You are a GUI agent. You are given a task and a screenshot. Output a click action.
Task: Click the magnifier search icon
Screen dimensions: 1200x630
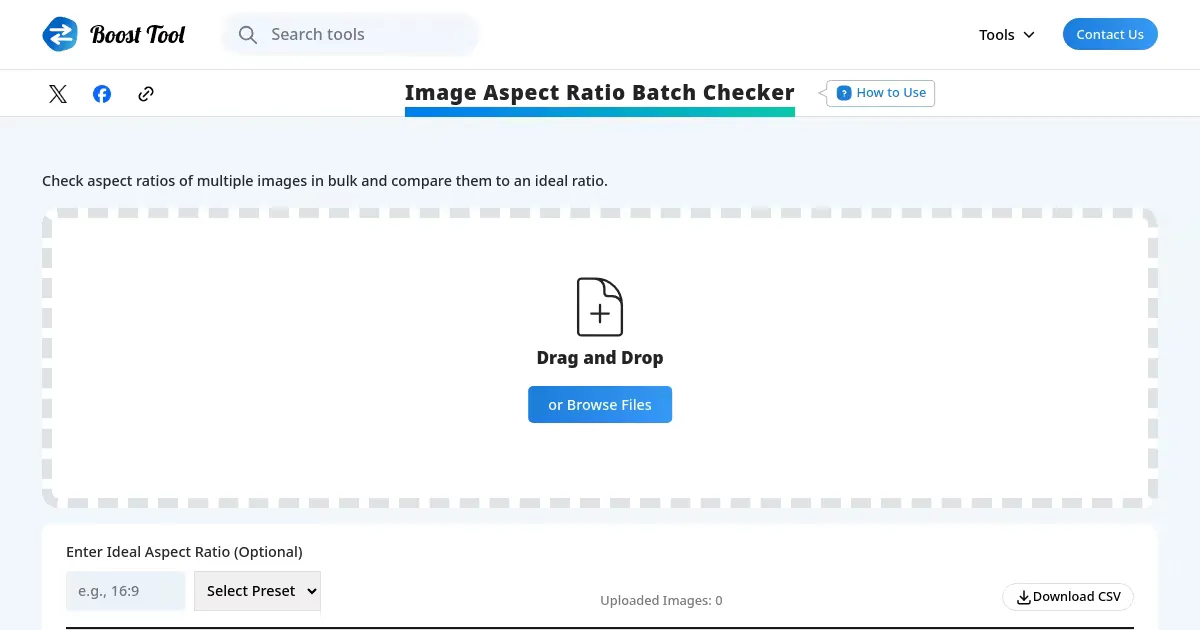pos(248,35)
